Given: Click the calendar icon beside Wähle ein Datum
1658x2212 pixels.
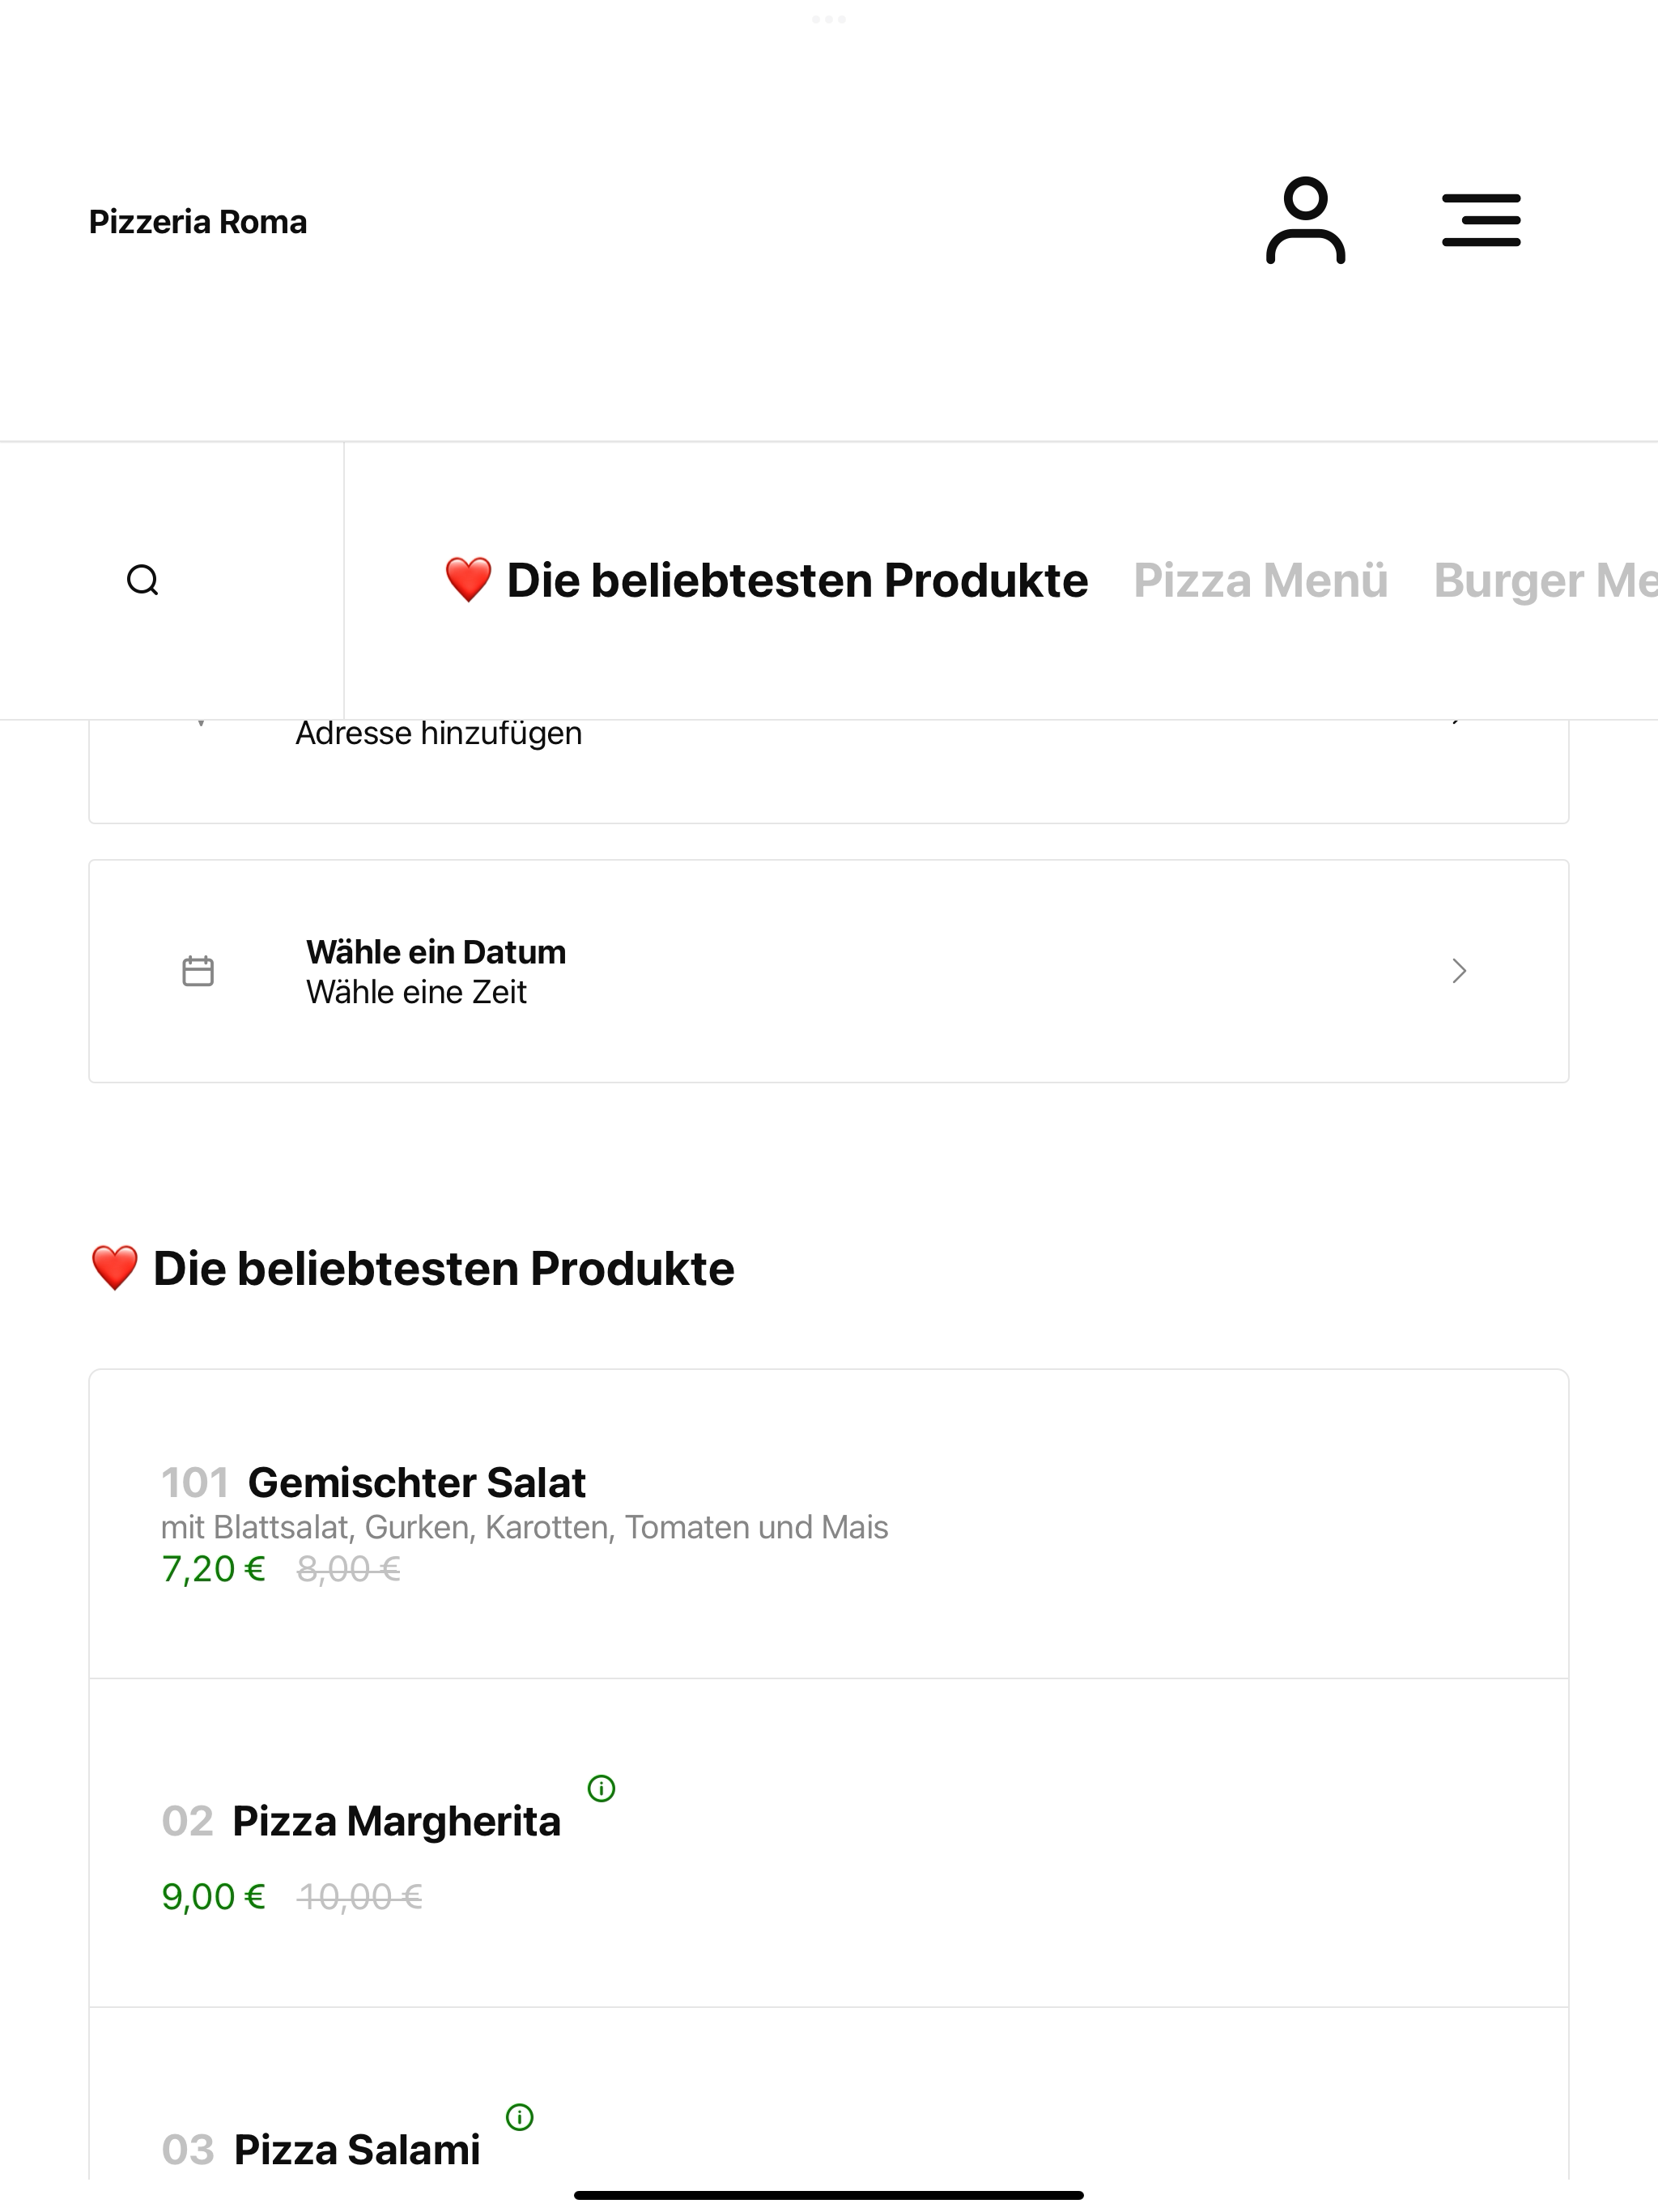Looking at the screenshot, I should click(x=198, y=971).
